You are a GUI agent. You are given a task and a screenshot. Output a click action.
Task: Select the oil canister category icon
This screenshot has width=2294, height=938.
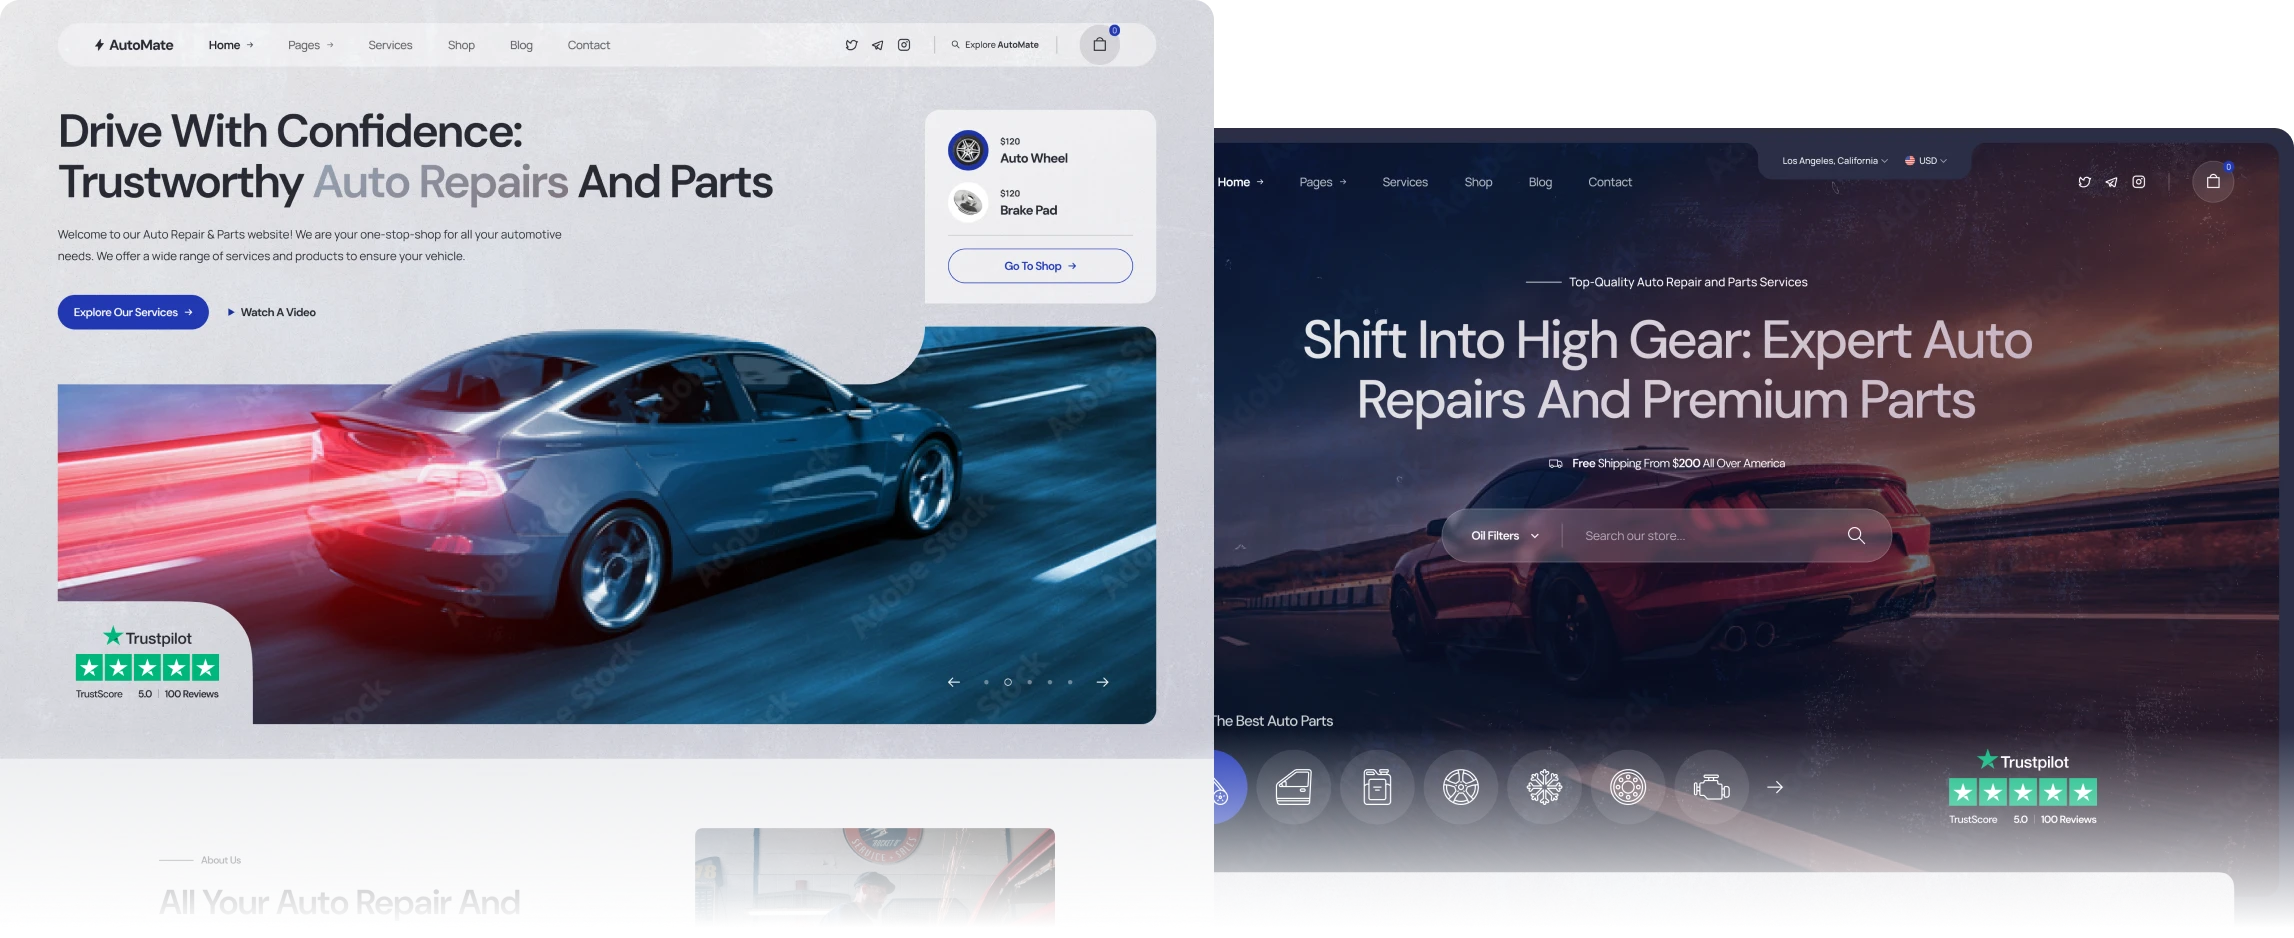(x=1377, y=788)
